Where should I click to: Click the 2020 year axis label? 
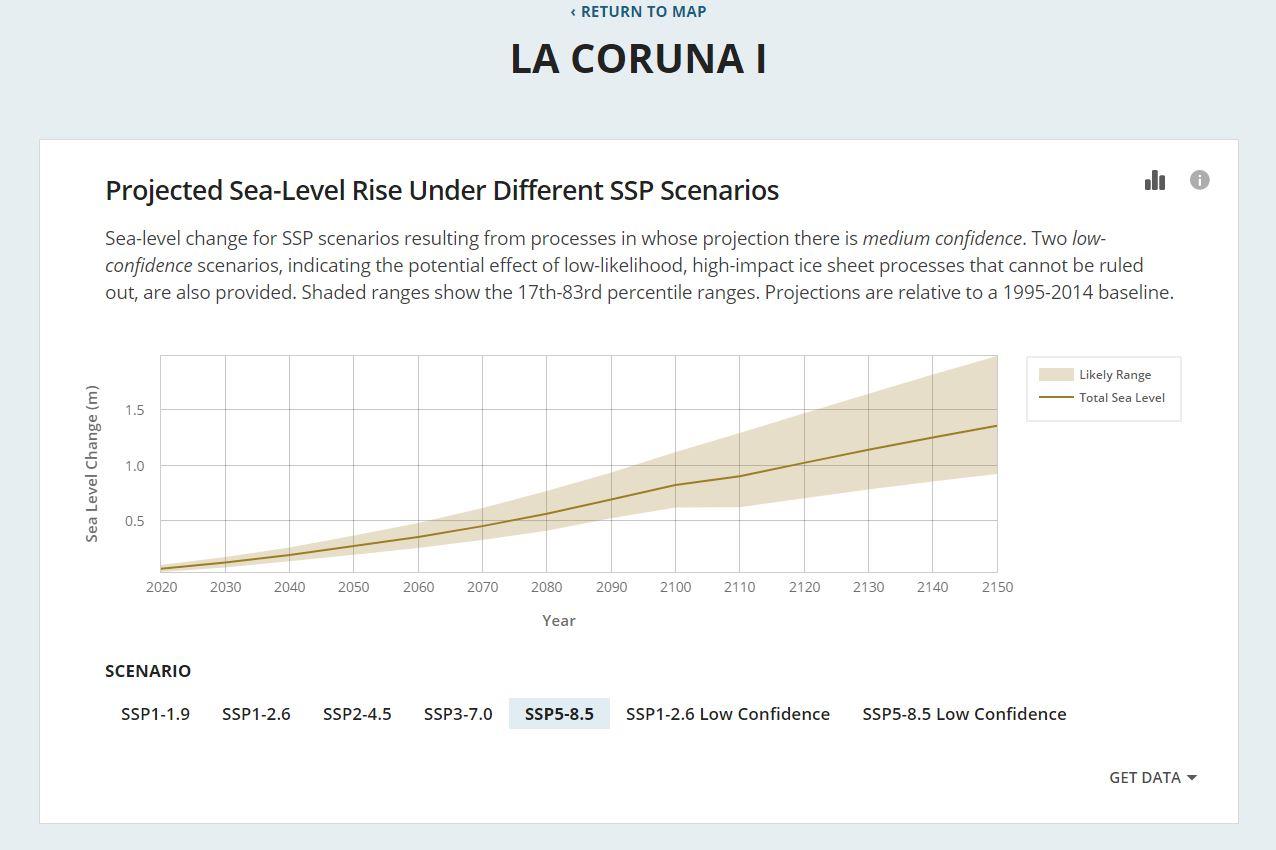161,587
